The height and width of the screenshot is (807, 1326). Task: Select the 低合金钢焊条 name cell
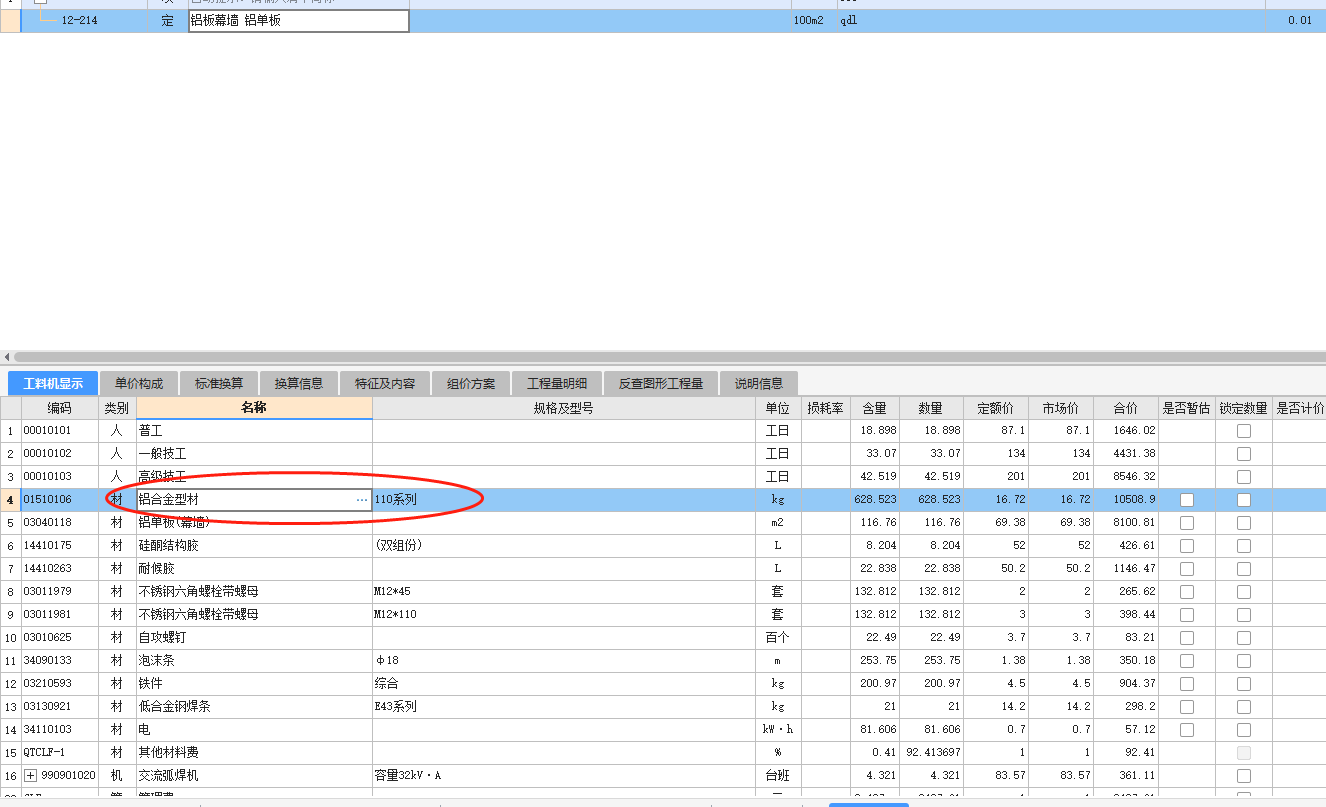click(254, 707)
